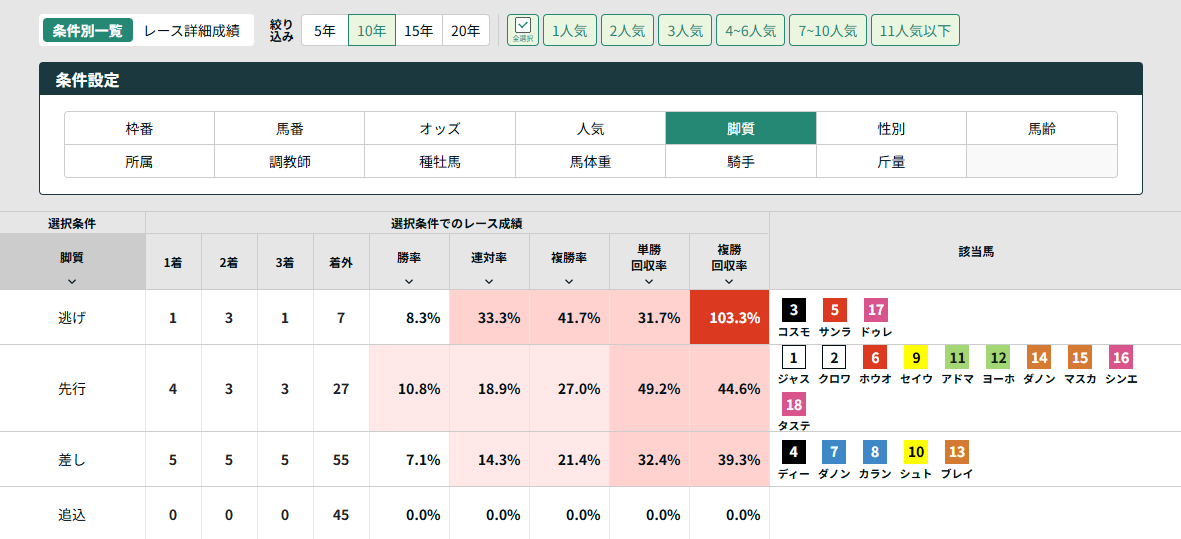The height and width of the screenshot is (539, 1181).
Task: Toggle the select-all popularity checkbox
Action: tap(522, 30)
